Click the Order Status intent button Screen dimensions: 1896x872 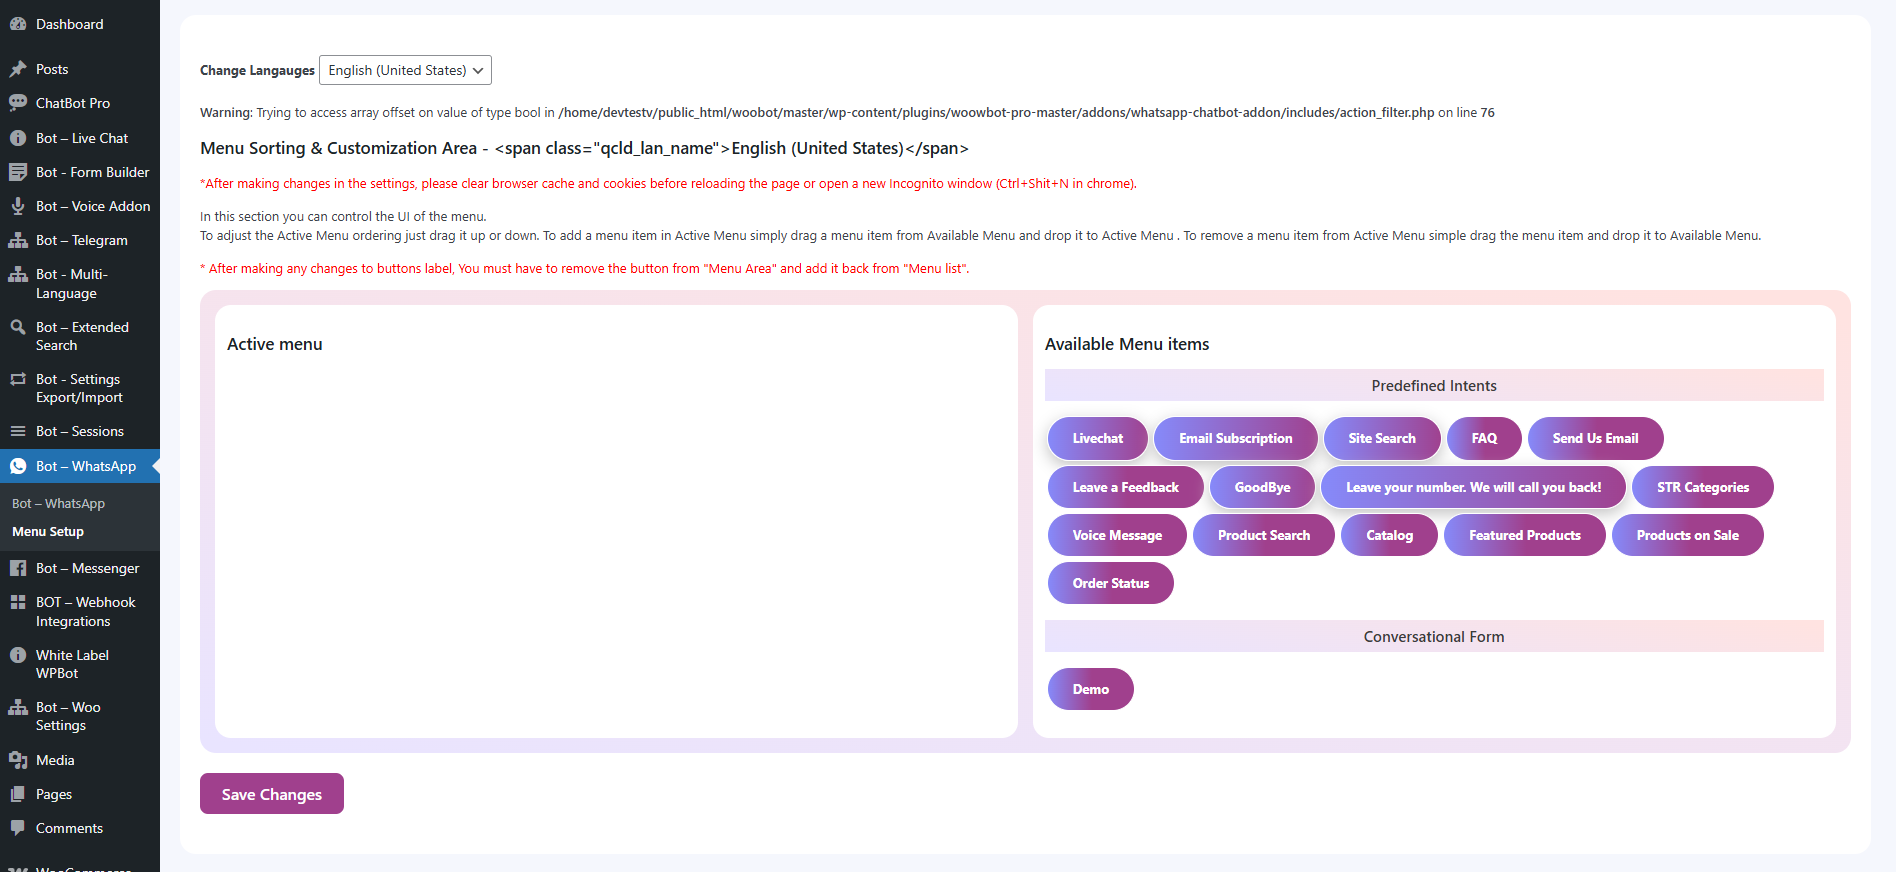(x=1110, y=583)
